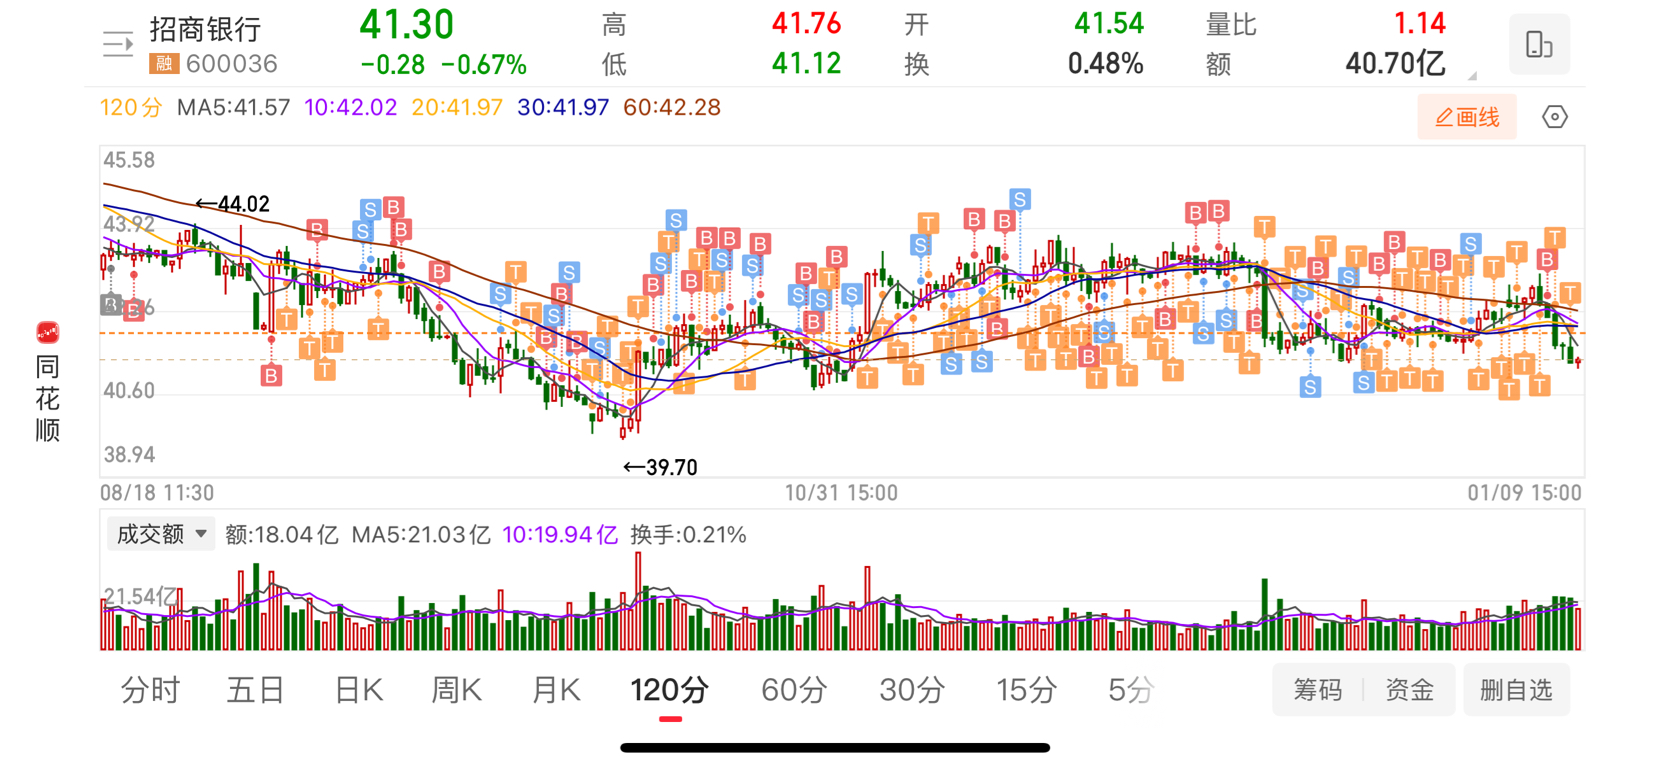Click the MA5:41.57 indicator label
Image resolution: width=1670 pixels, height=768 pixels.
tap(233, 107)
